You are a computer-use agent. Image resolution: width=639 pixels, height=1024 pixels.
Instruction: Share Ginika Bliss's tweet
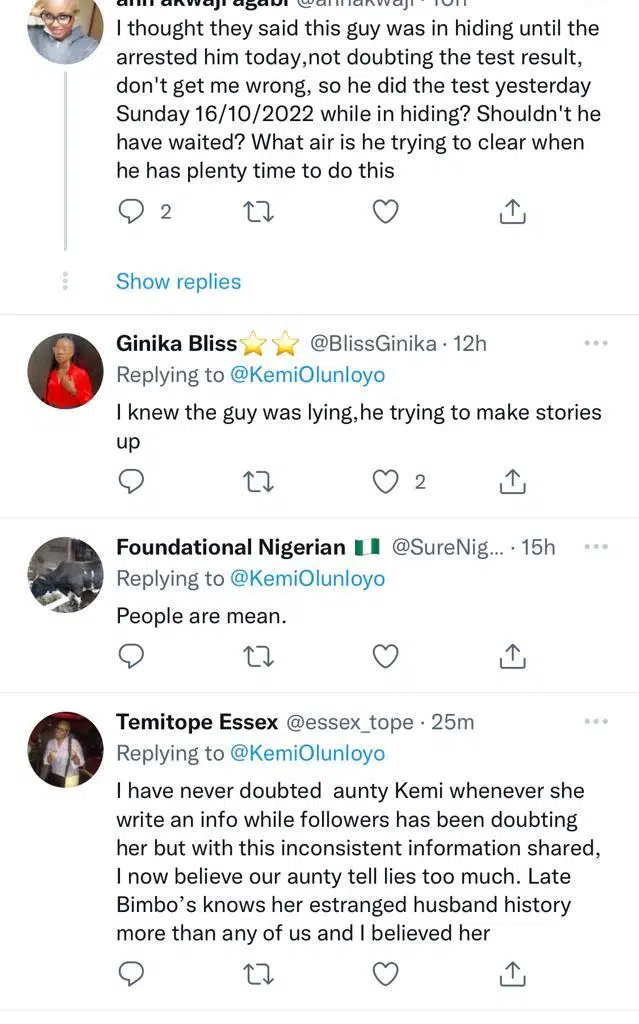[511, 482]
